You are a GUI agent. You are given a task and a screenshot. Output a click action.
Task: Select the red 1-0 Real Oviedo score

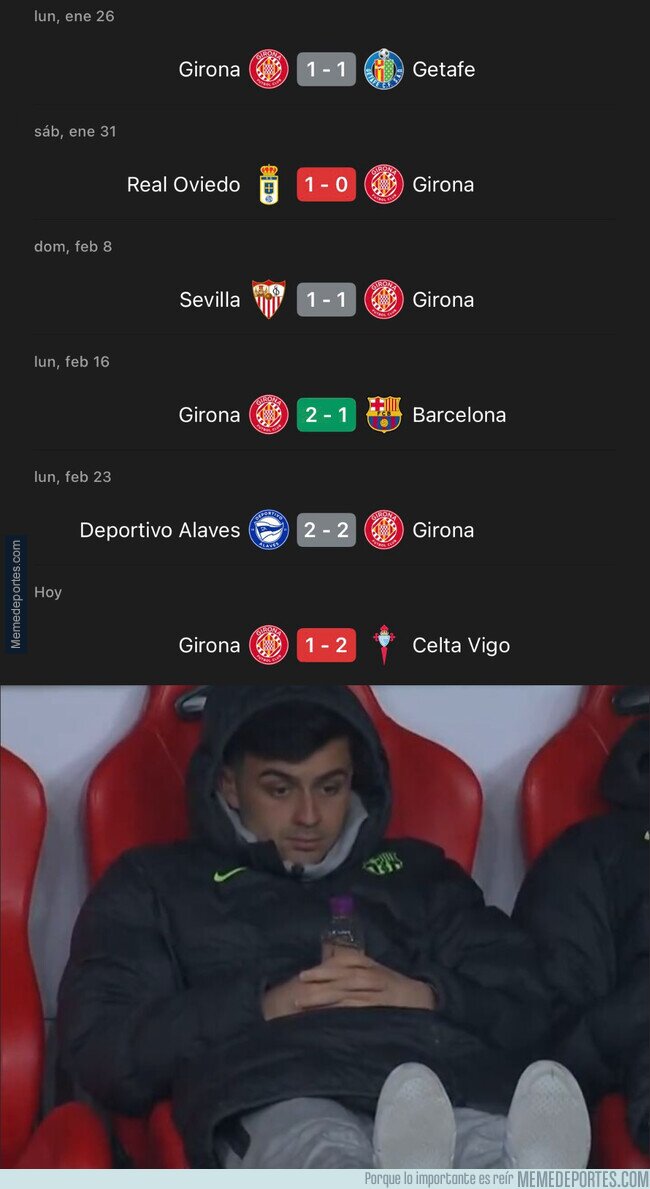[326, 184]
